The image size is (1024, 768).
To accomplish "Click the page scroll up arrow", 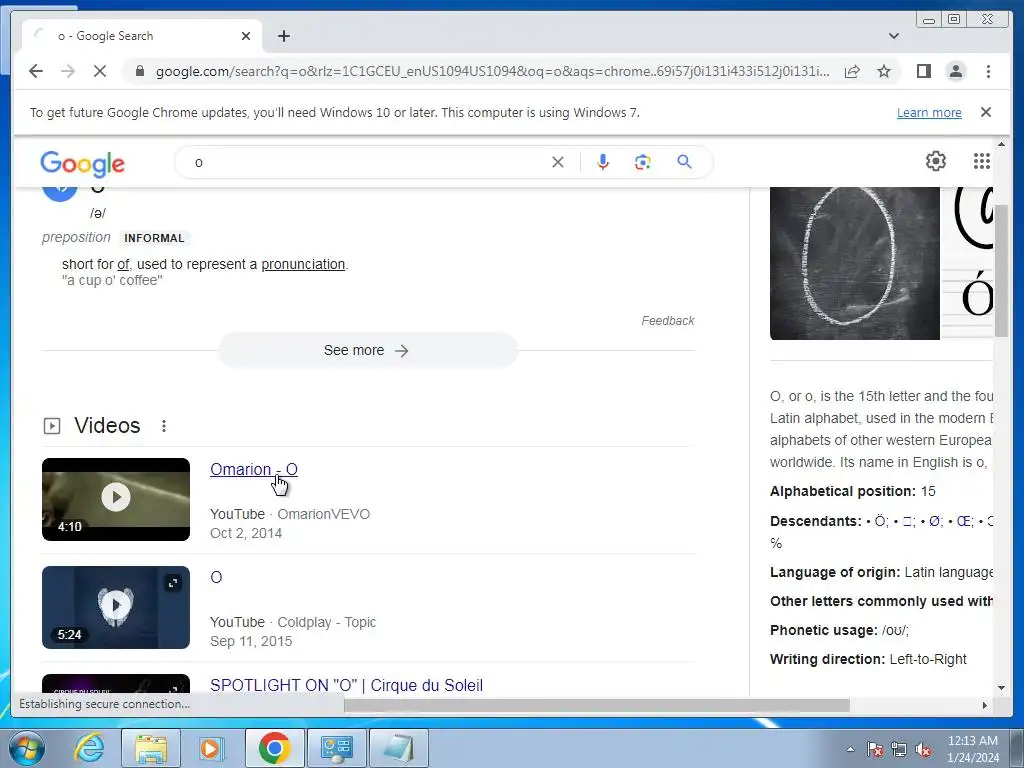I will coord(1001,144).
